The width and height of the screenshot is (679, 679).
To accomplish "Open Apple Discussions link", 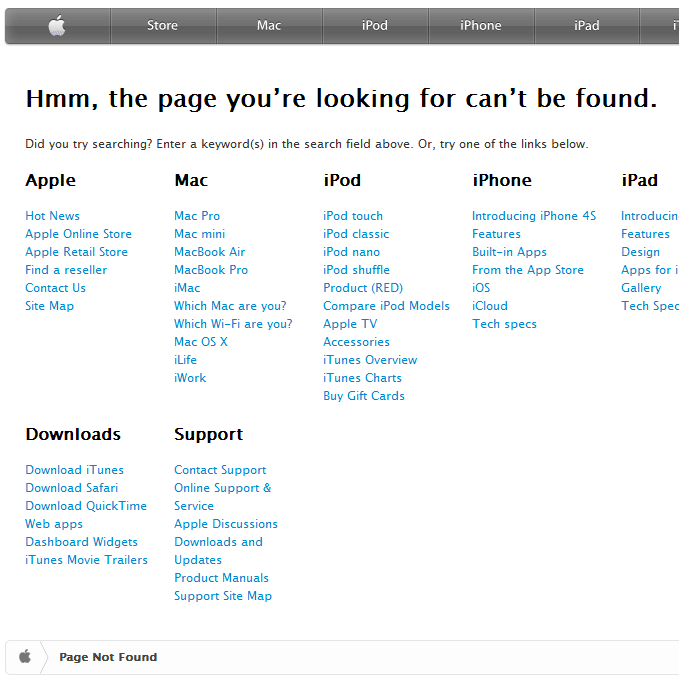I will click(226, 524).
